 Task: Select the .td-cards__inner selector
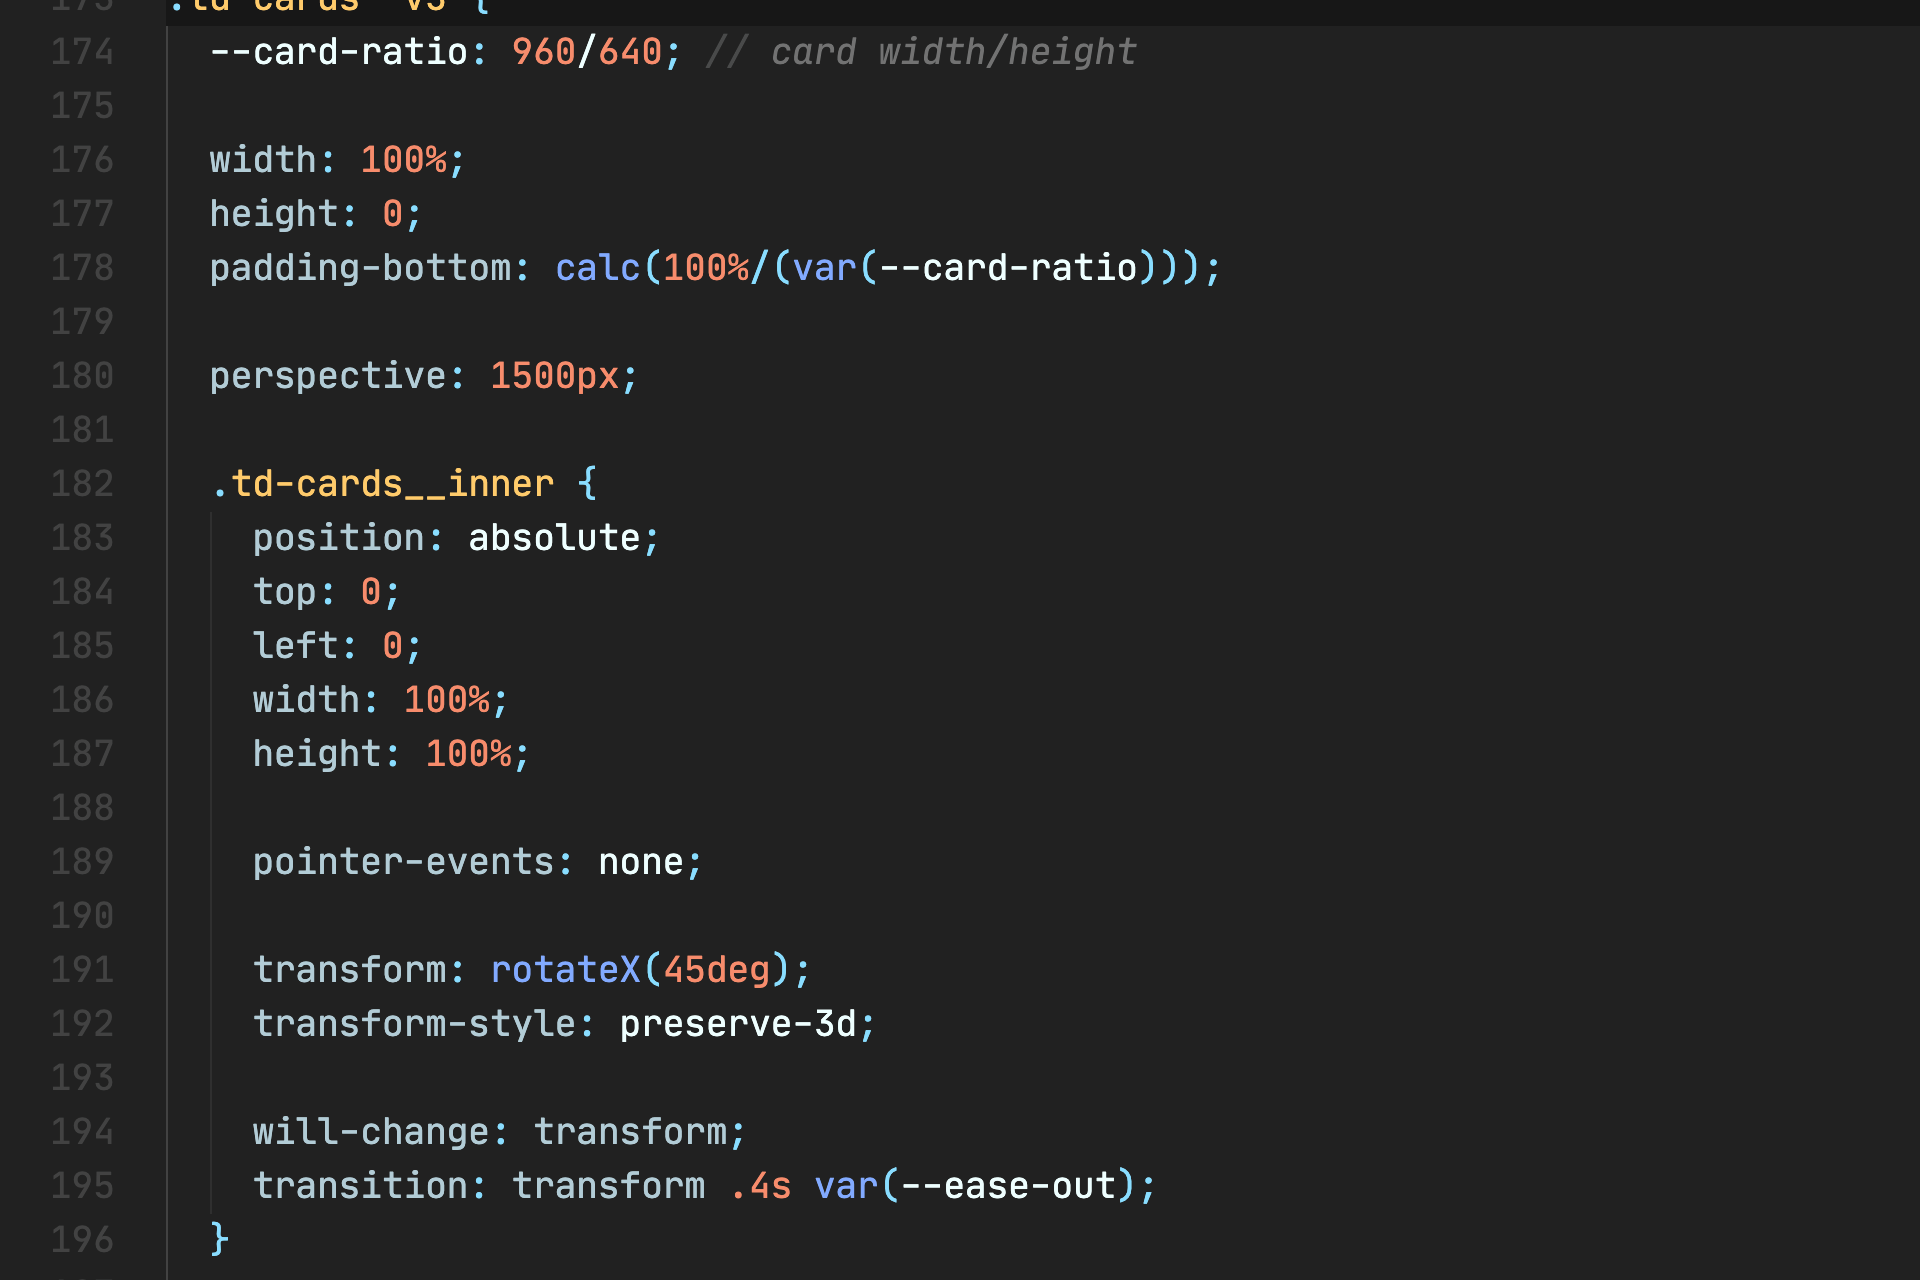pos(383,482)
